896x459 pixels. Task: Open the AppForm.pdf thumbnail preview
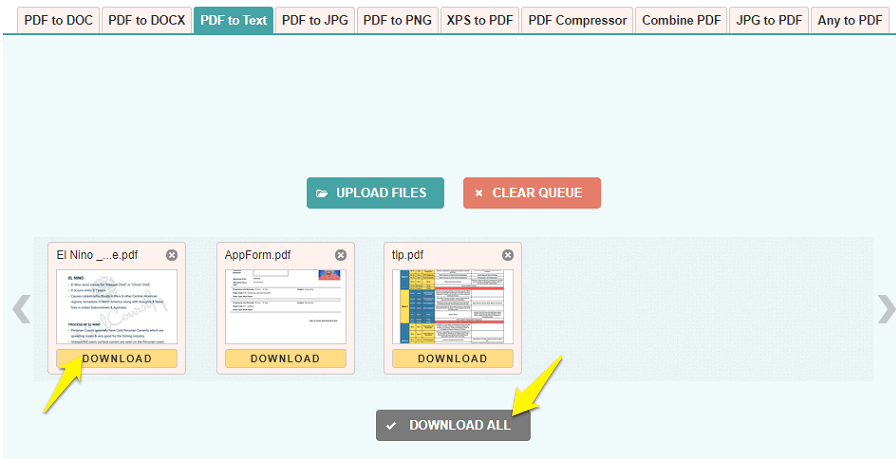click(285, 306)
